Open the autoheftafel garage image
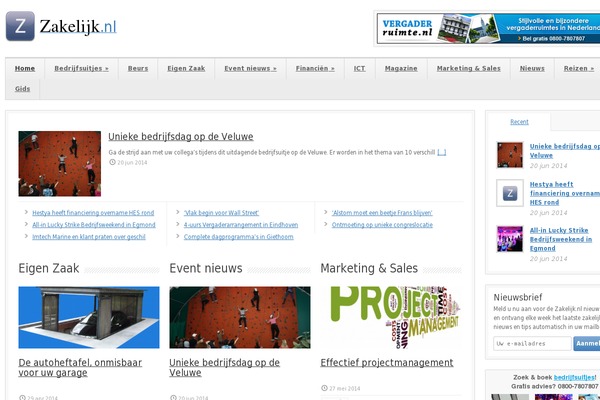 (89, 317)
